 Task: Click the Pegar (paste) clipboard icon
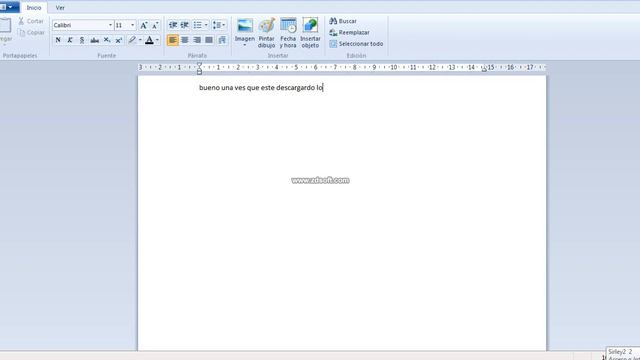(5, 25)
